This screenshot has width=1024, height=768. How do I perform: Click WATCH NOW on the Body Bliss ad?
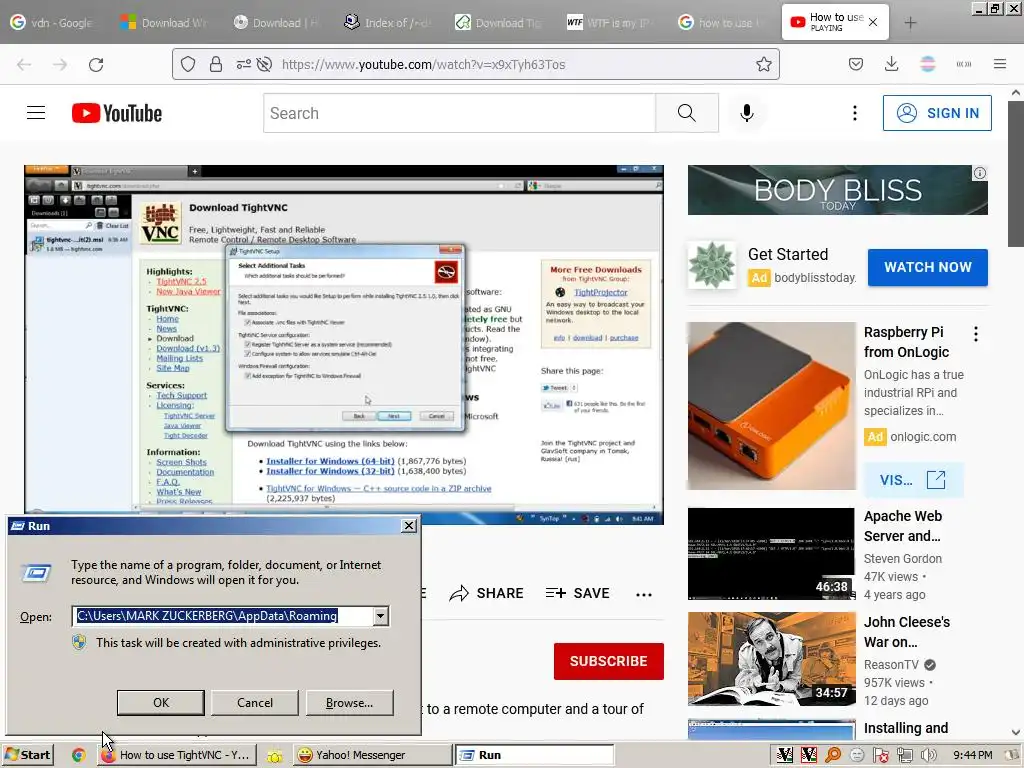[x=927, y=267]
